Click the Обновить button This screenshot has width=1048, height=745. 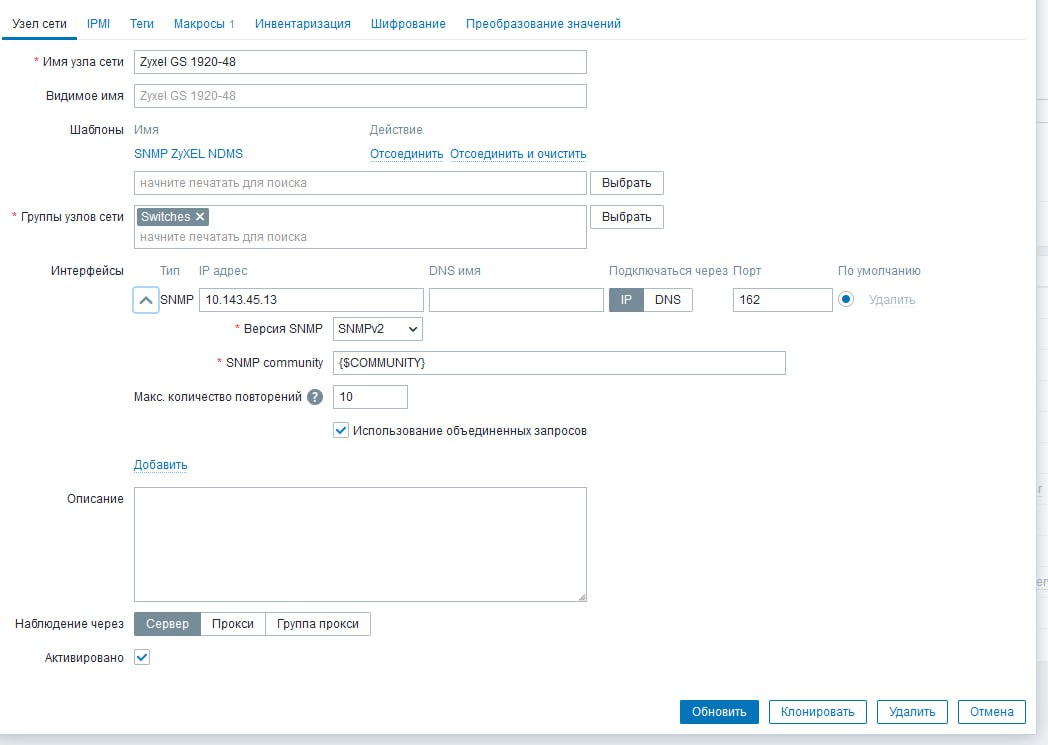click(719, 712)
